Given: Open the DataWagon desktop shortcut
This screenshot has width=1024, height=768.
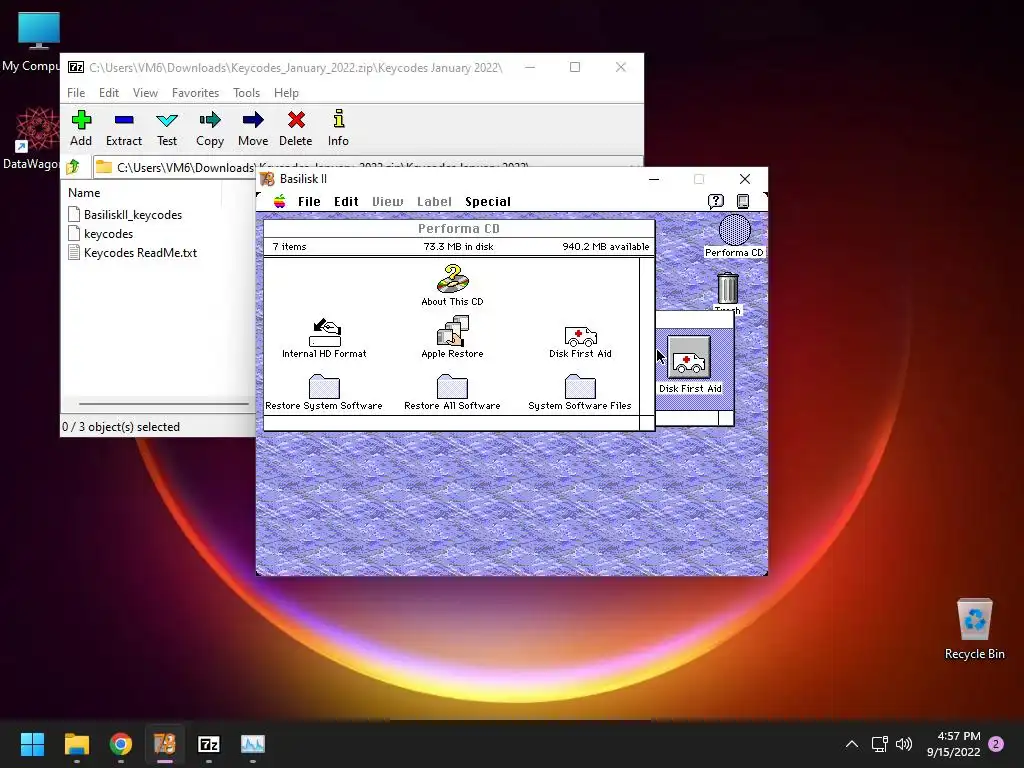Looking at the screenshot, I should [x=33, y=139].
